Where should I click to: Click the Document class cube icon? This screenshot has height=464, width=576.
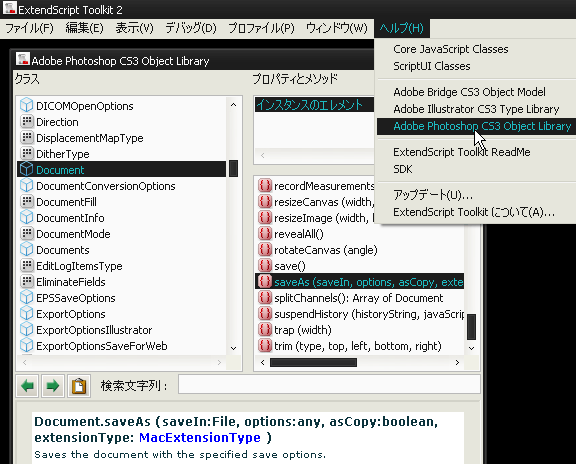pos(26,169)
